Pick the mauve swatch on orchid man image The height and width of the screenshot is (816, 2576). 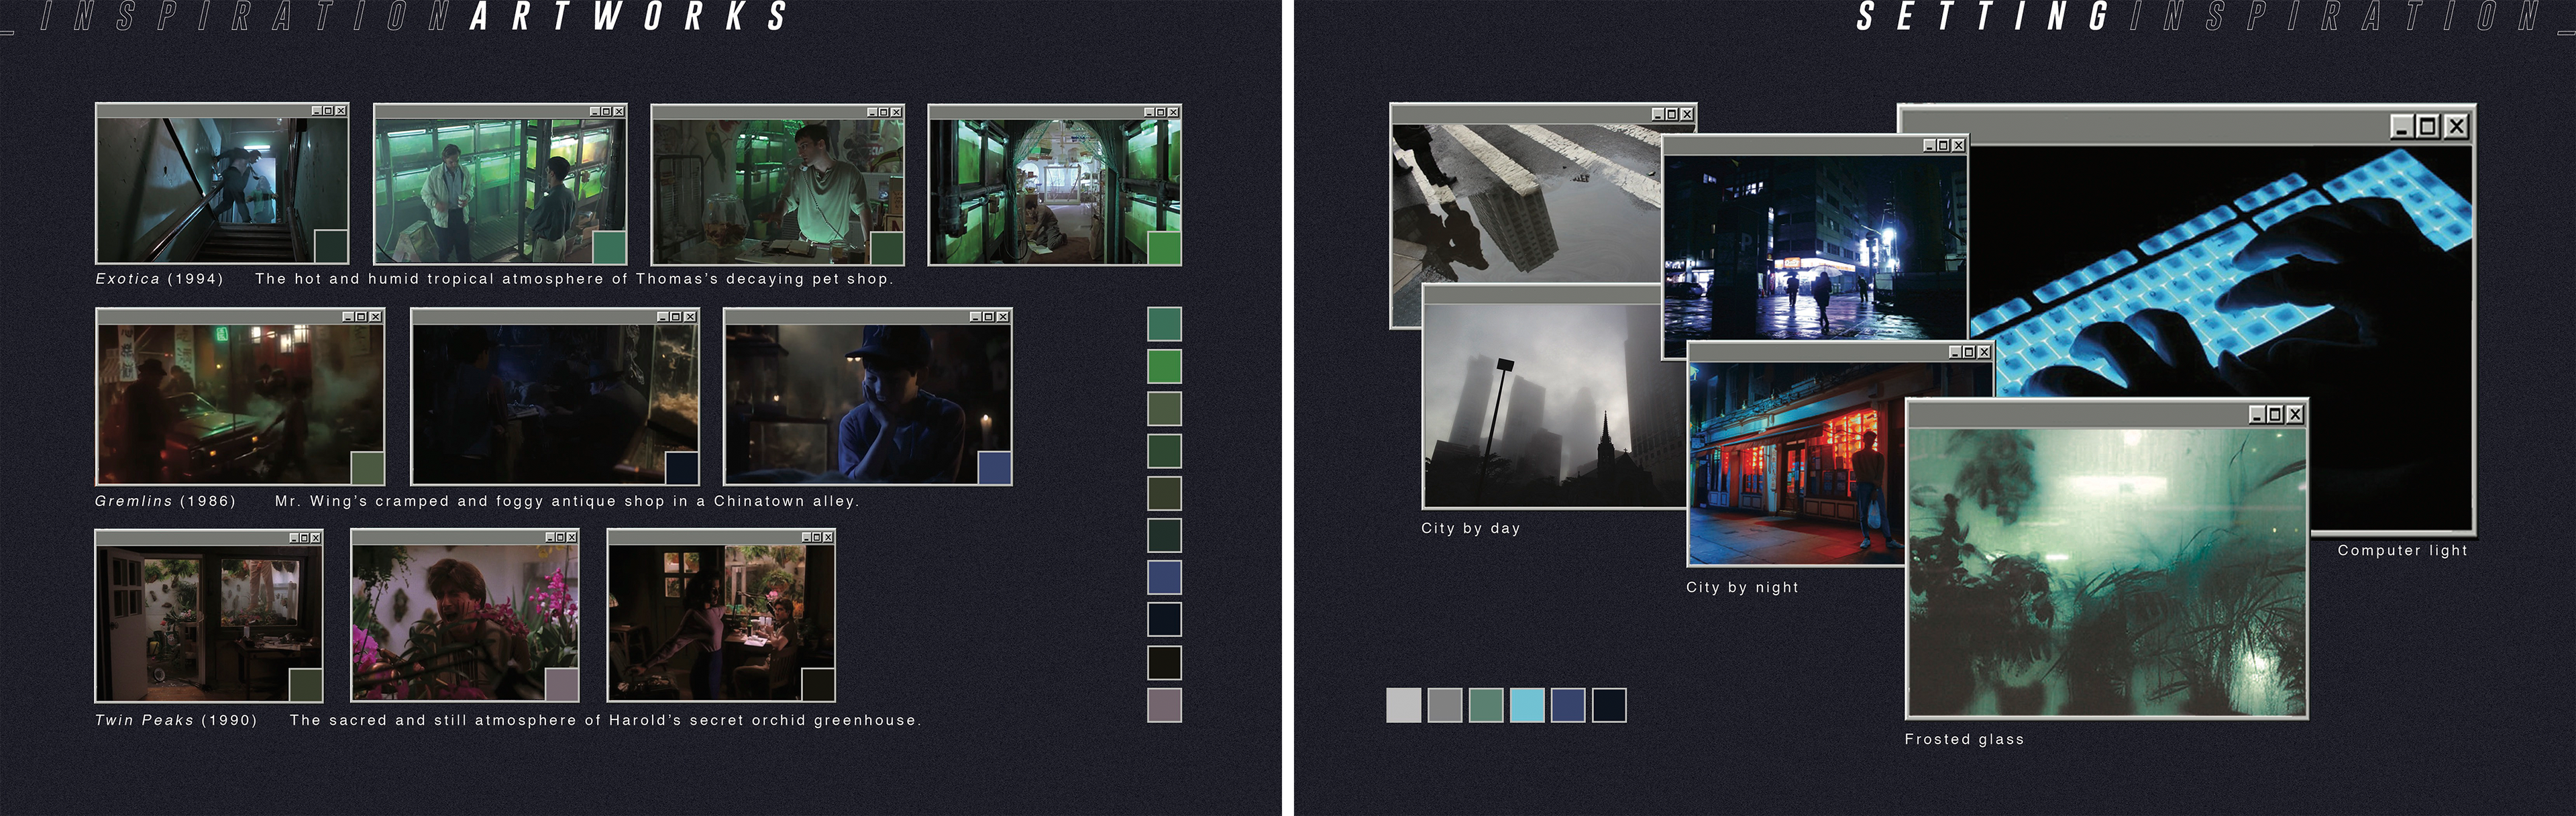[562, 684]
